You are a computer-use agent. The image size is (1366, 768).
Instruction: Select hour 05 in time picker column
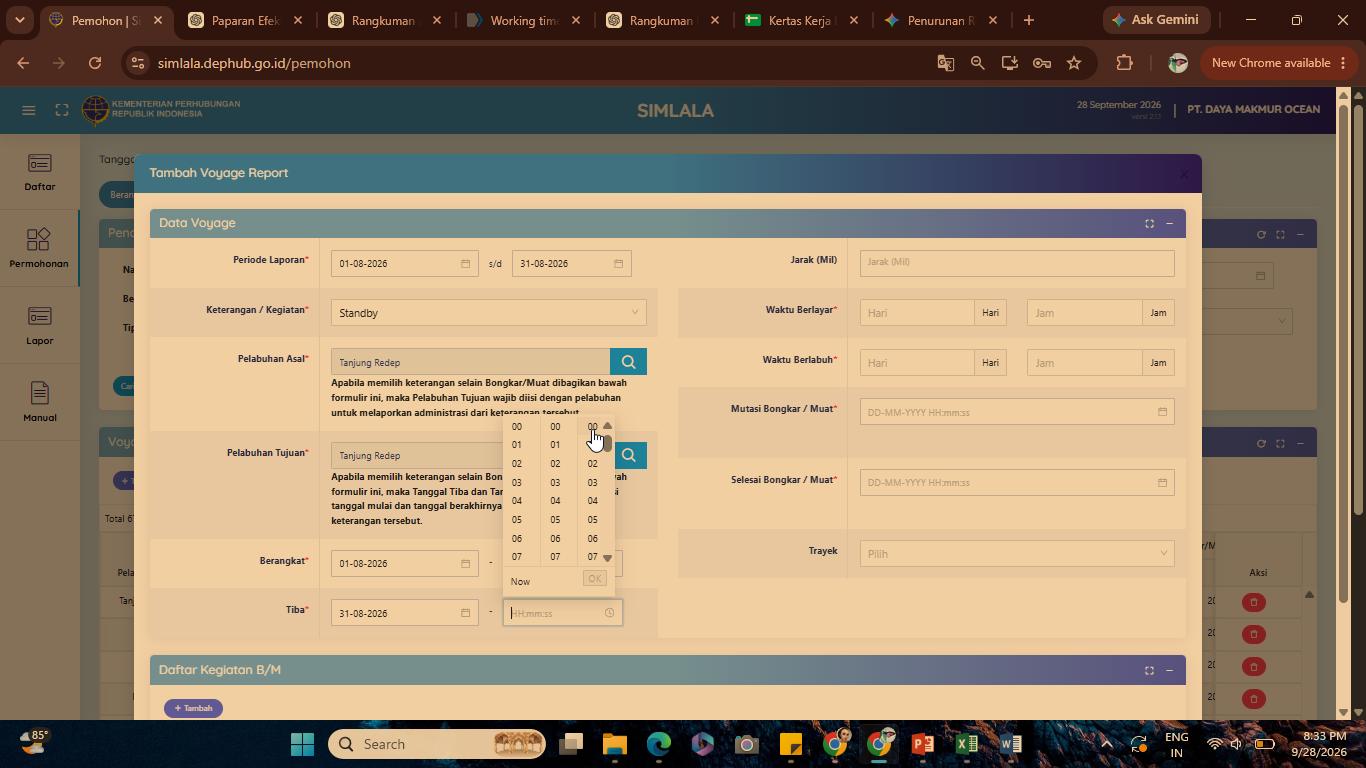point(517,520)
